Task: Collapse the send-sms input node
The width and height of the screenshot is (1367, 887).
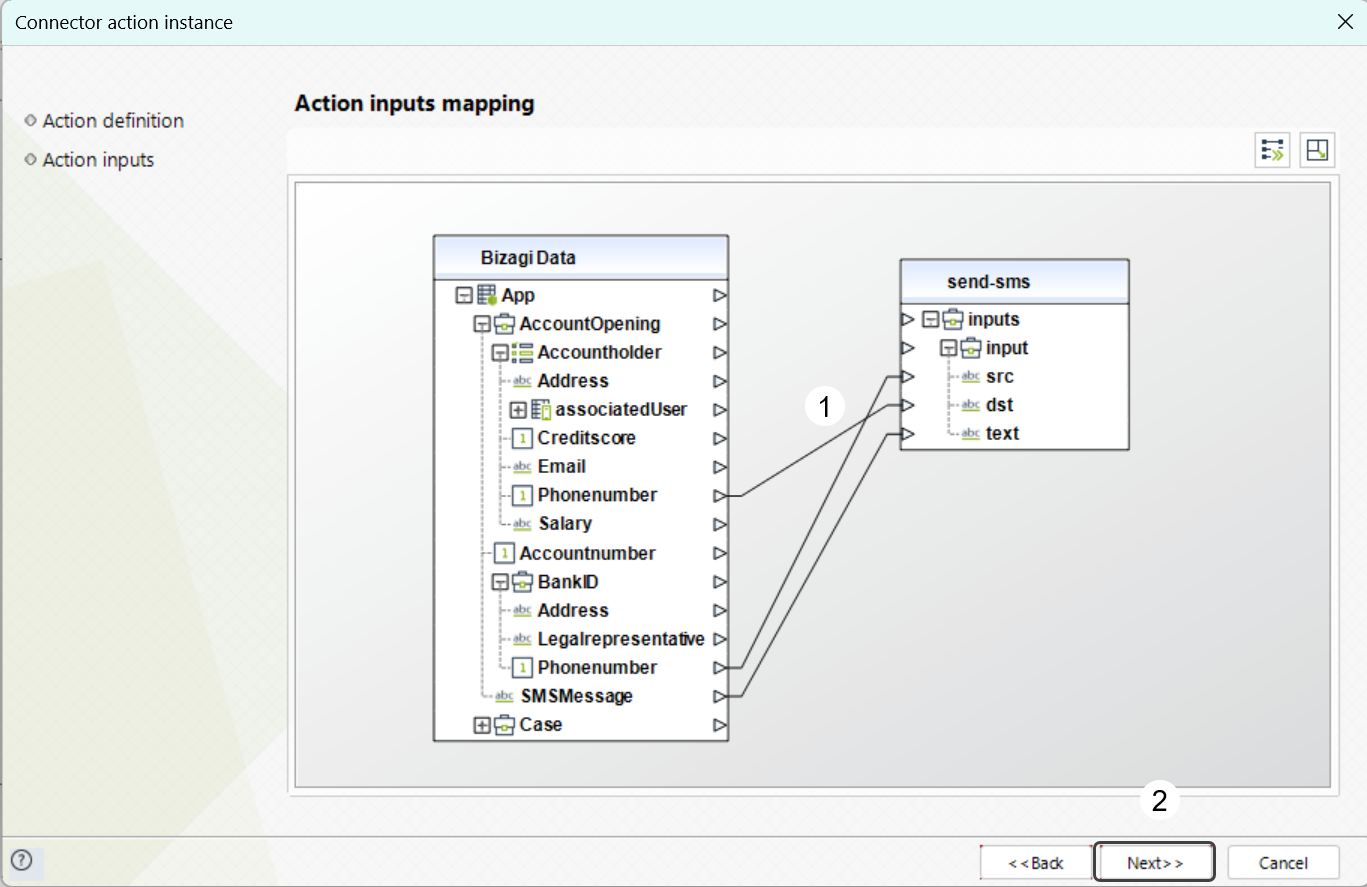Action: [x=948, y=348]
